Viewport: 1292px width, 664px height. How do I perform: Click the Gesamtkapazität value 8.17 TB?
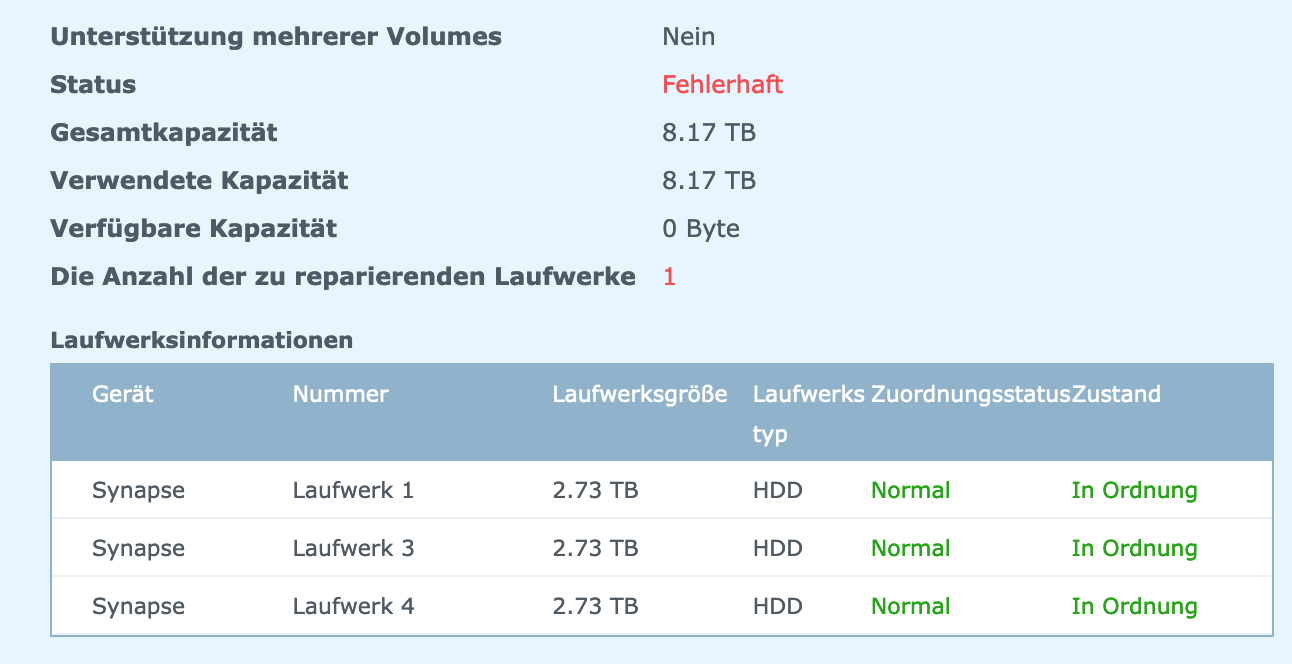708,133
